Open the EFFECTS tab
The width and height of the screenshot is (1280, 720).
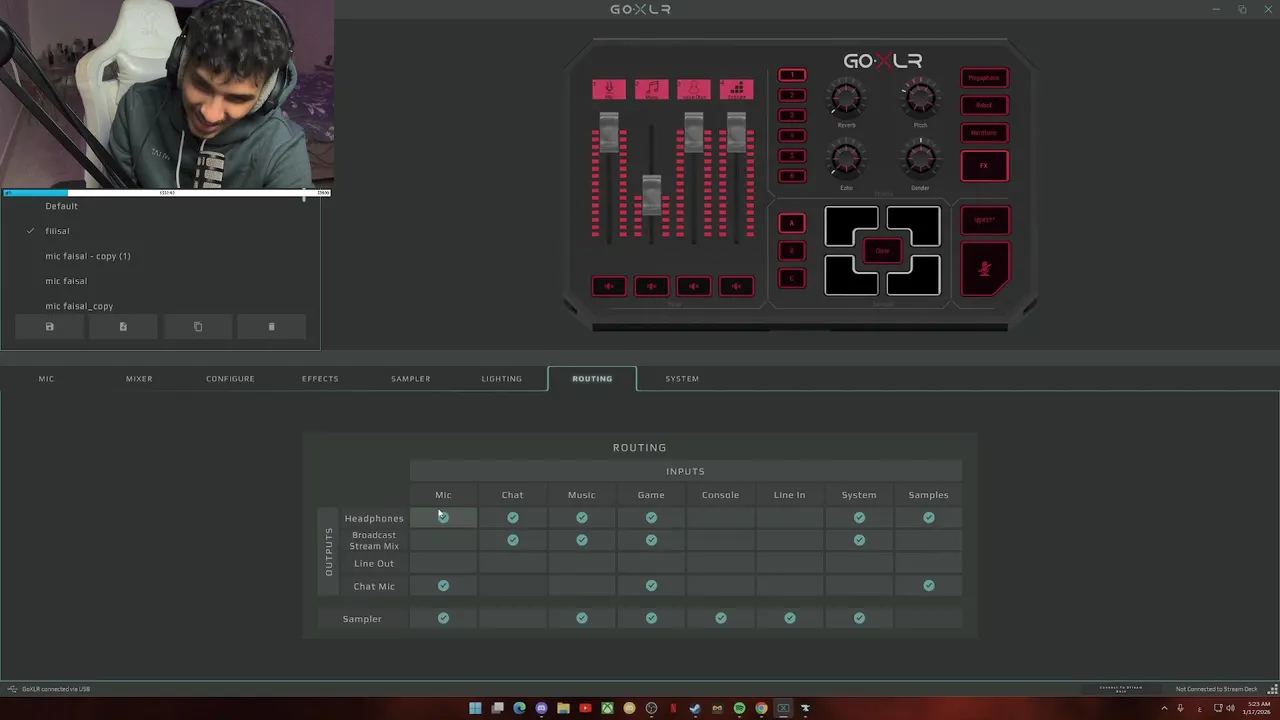pos(320,379)
